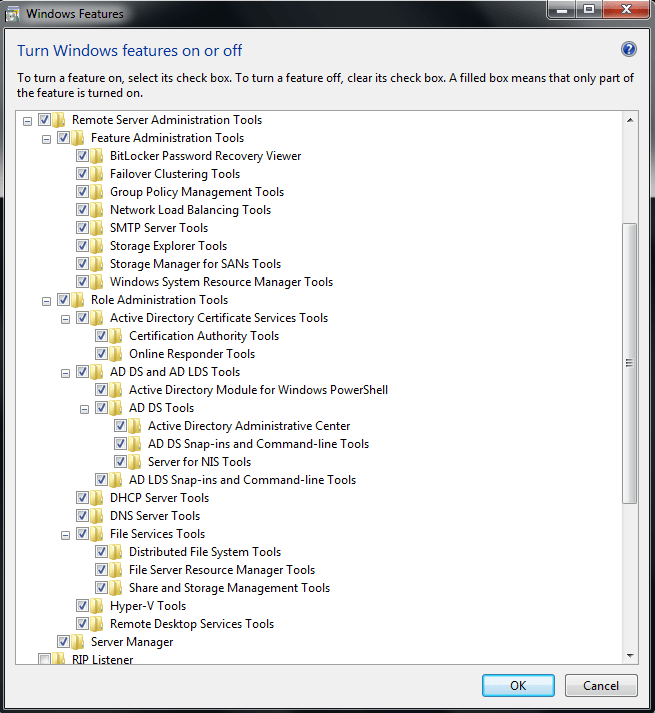This screenshot has height=713, width=655.
Task: Click folder icon beside Server Manager
Action: pos(77,642)
